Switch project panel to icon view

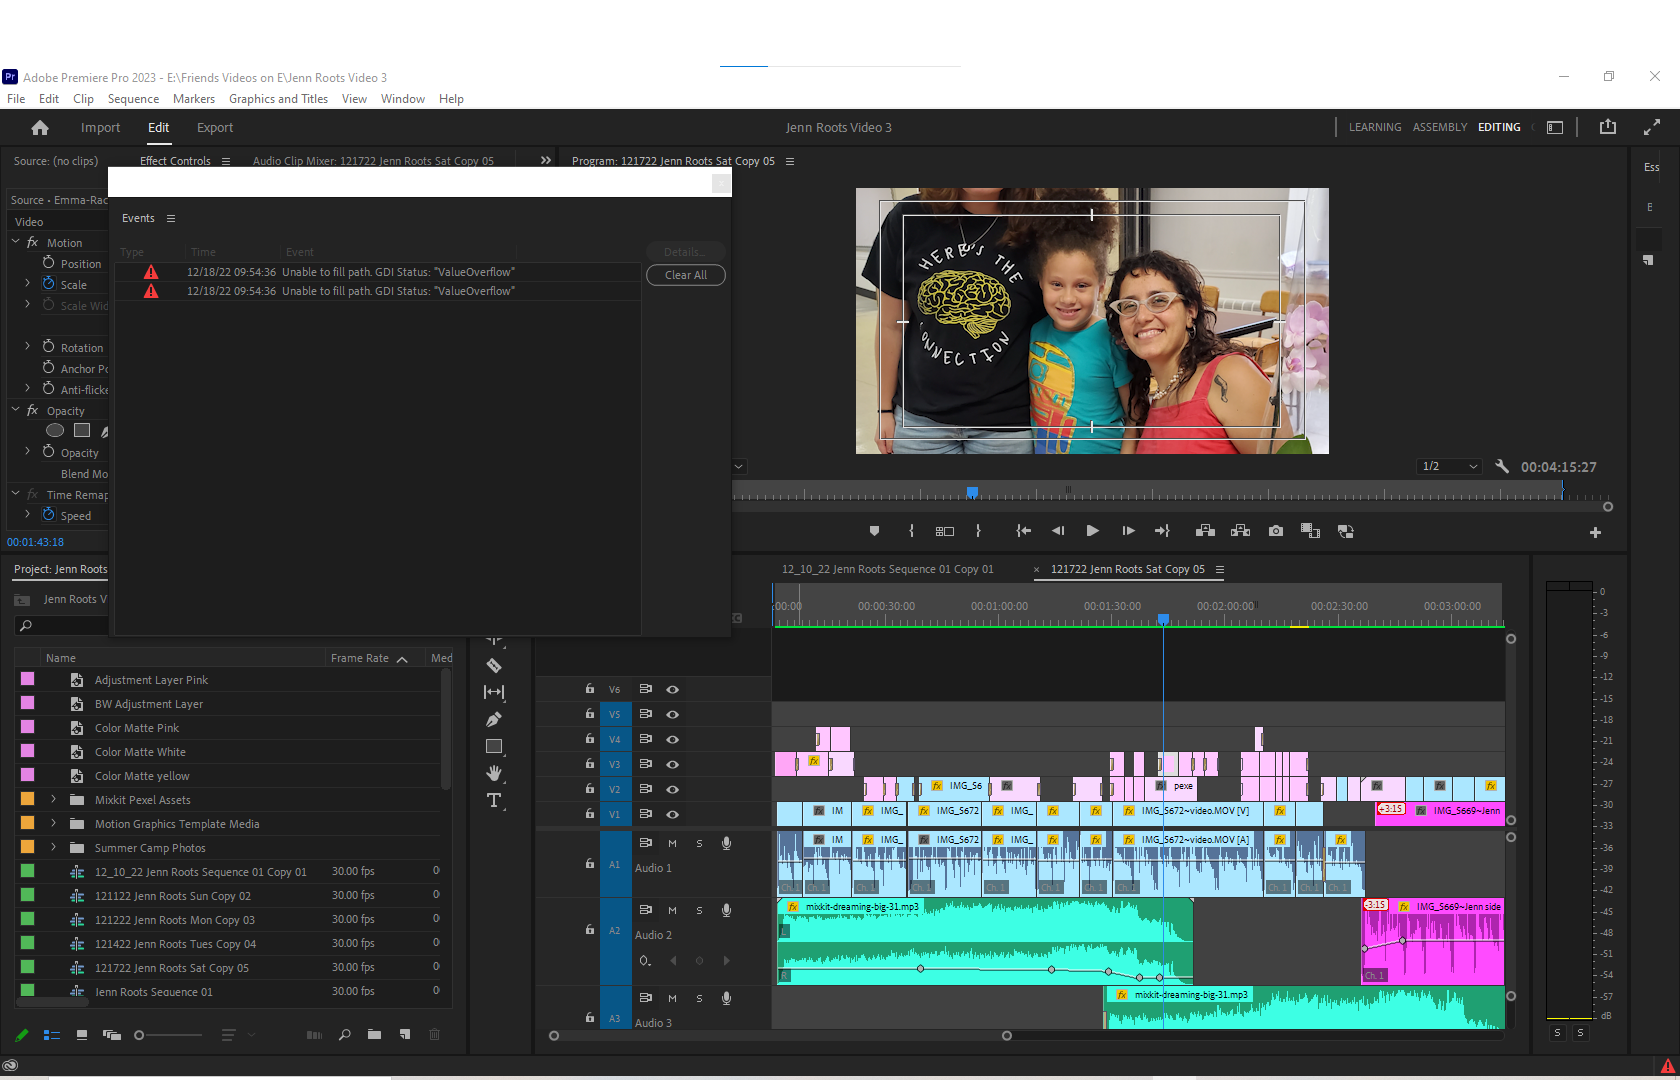pos(82,1035)
